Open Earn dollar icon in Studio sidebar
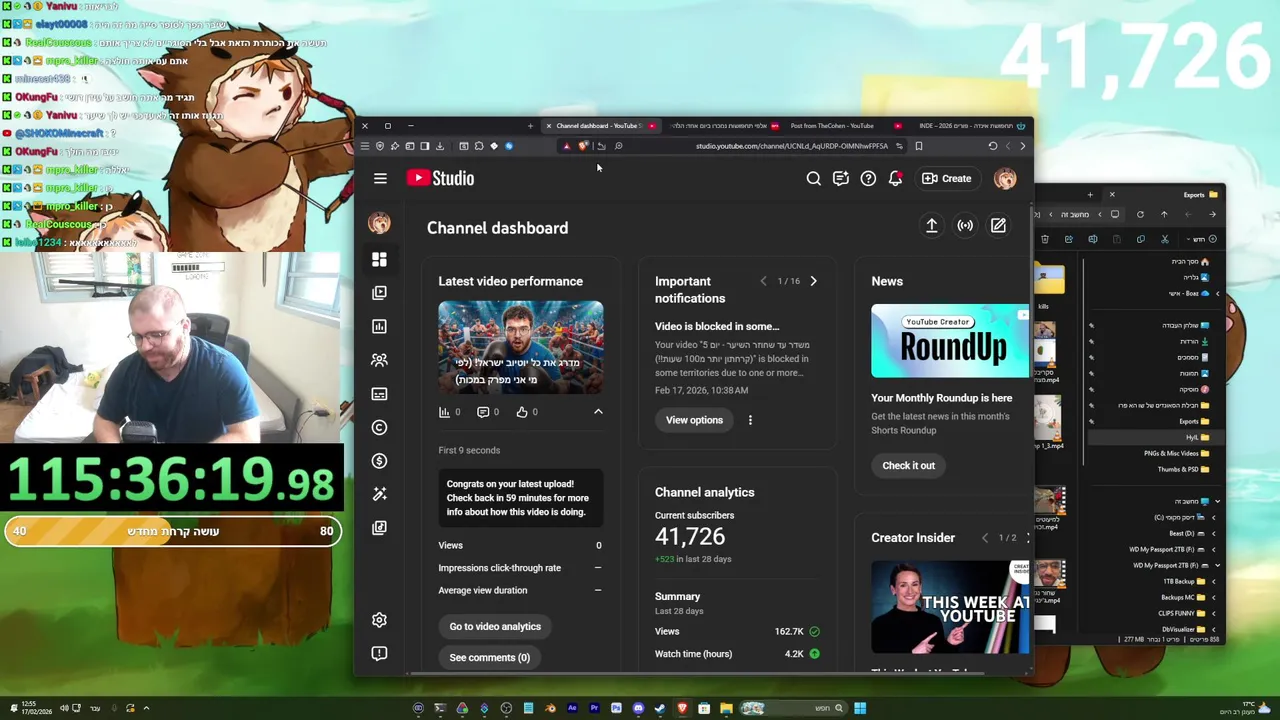1280x720 pixels. click(379, 461)
